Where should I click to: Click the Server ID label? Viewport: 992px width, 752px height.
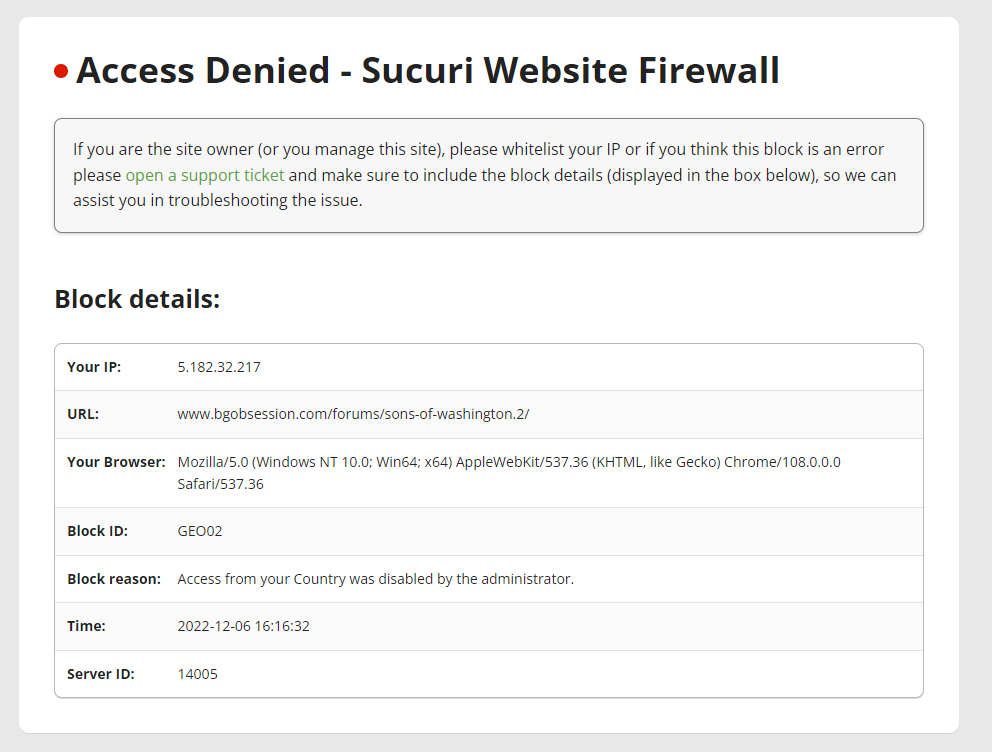pos(101,674)
